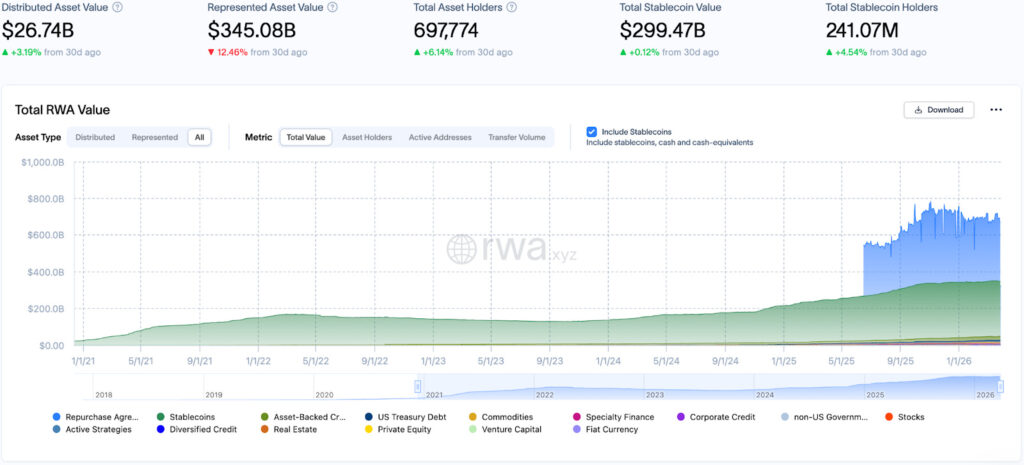Click the +6.14% asset holders change text

point(438,52)
